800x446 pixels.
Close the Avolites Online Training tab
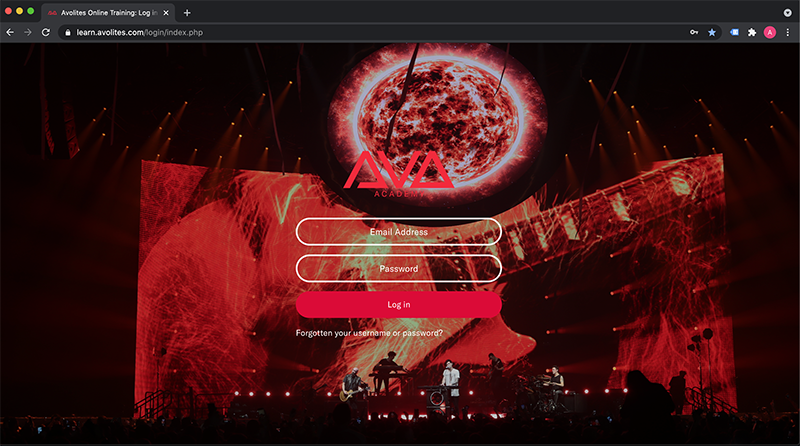(x=166, y=13)
